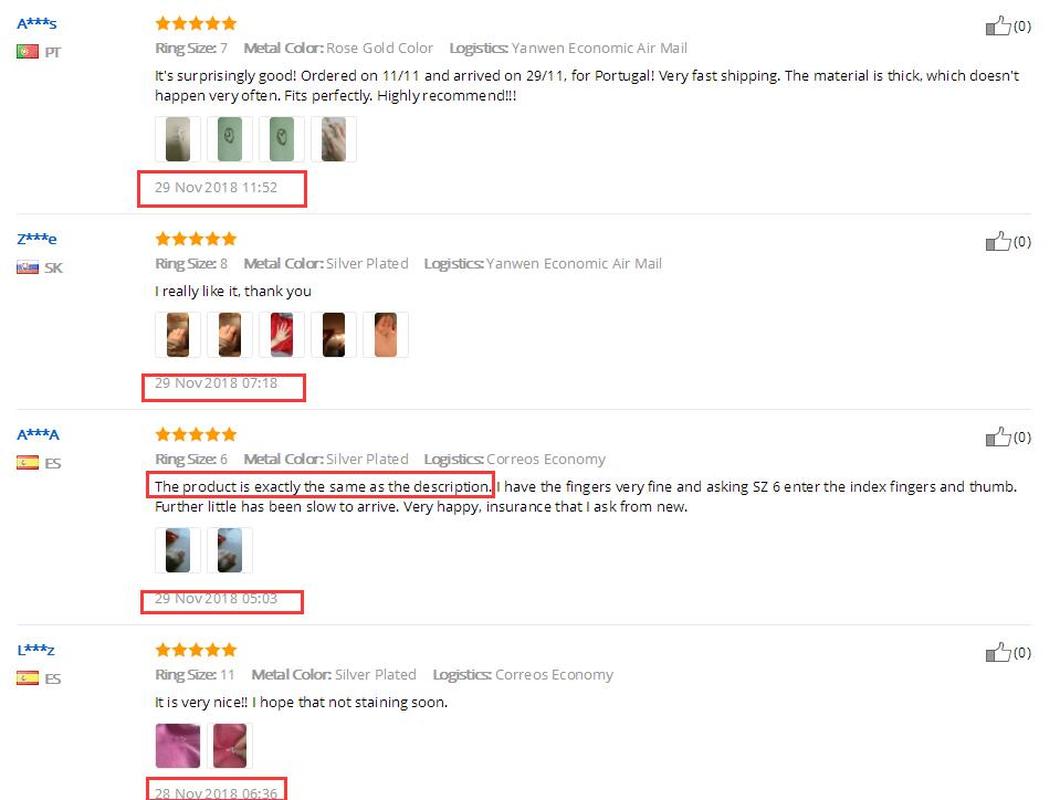Click Spain flag beside A***A reviewer
The height and width of the screenshot is (800, 1060).
click(x=27, y=463)
